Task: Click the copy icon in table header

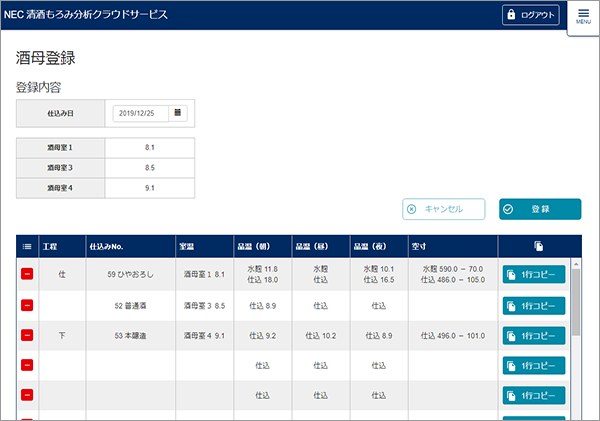Action: pyautogui.click(x=538, y=245)
